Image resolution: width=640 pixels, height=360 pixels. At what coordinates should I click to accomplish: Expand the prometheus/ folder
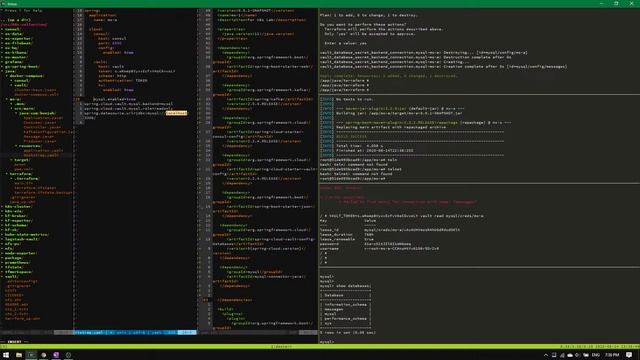(x=17, y=262)
